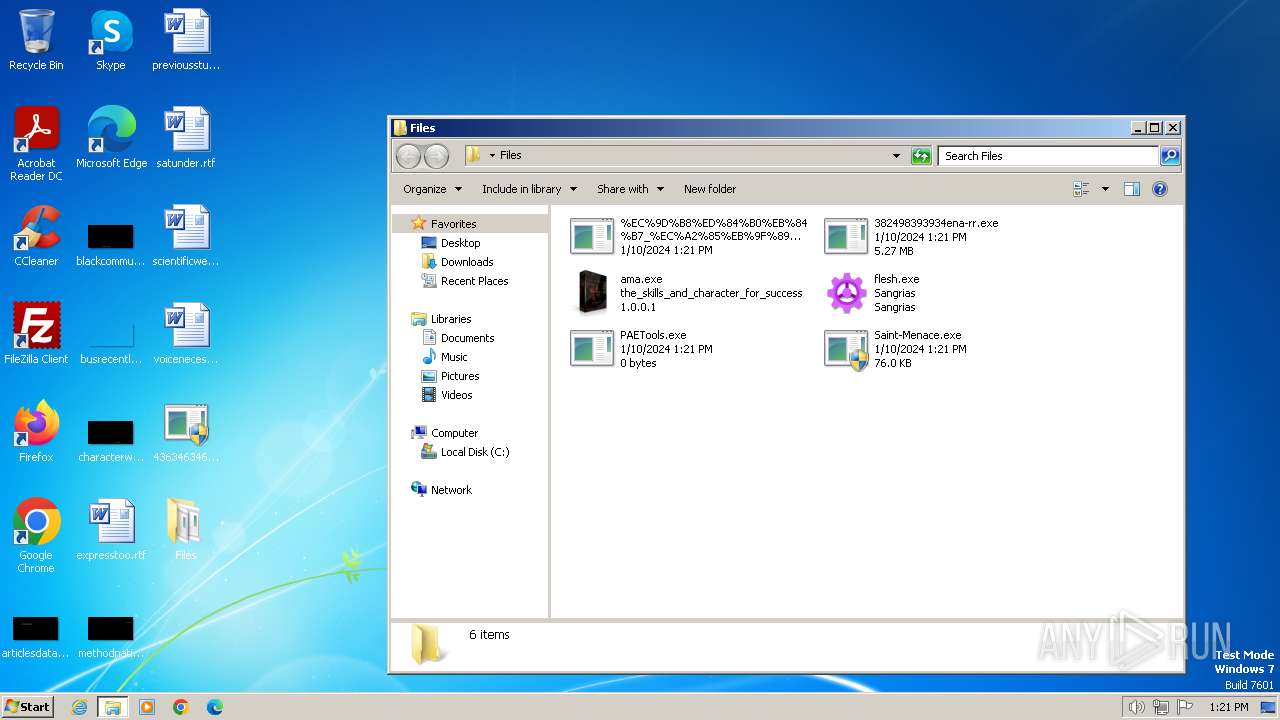The height and width of the screenshot is (720, 1280).
Task: Click the volume speaker tray icon
Action: [x=1137, y=707]
